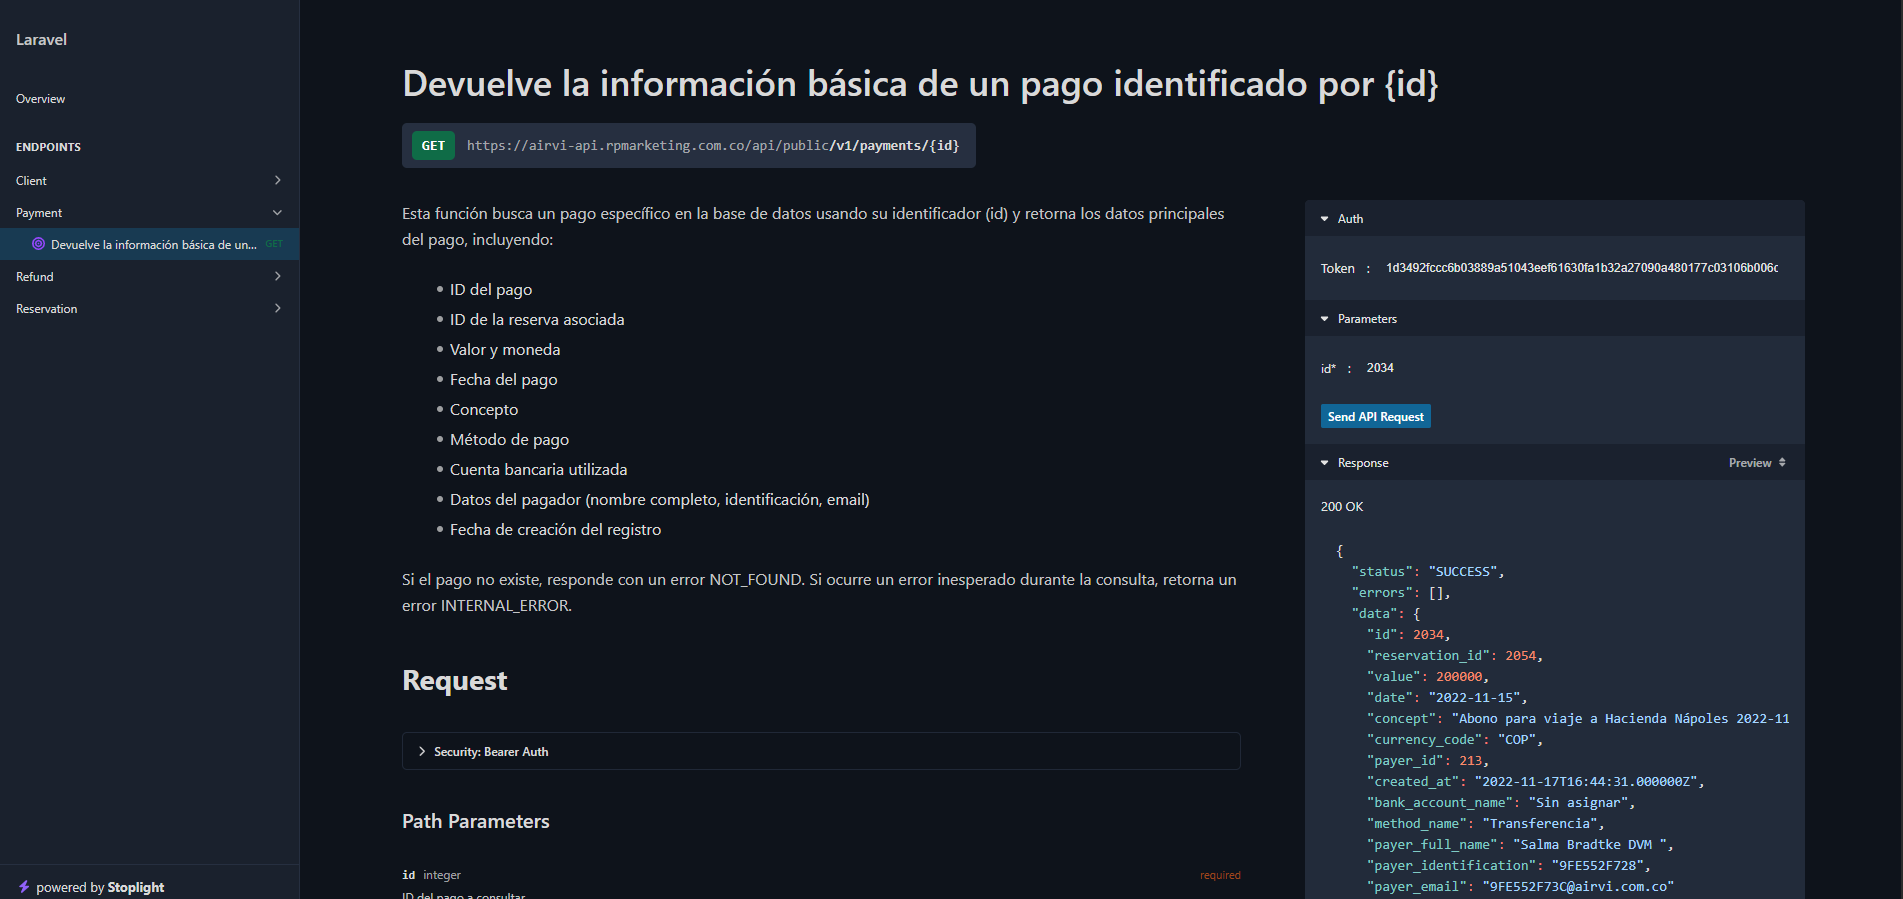Click the Token input field

point(1581,268)
